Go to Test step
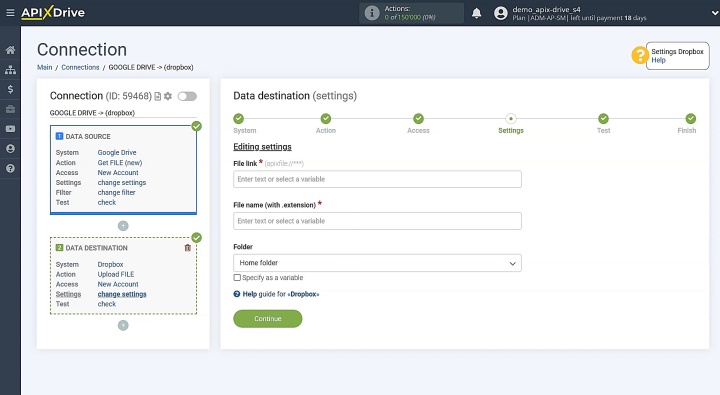The width and height of the screenshot is (720, 395). [603, 118]
